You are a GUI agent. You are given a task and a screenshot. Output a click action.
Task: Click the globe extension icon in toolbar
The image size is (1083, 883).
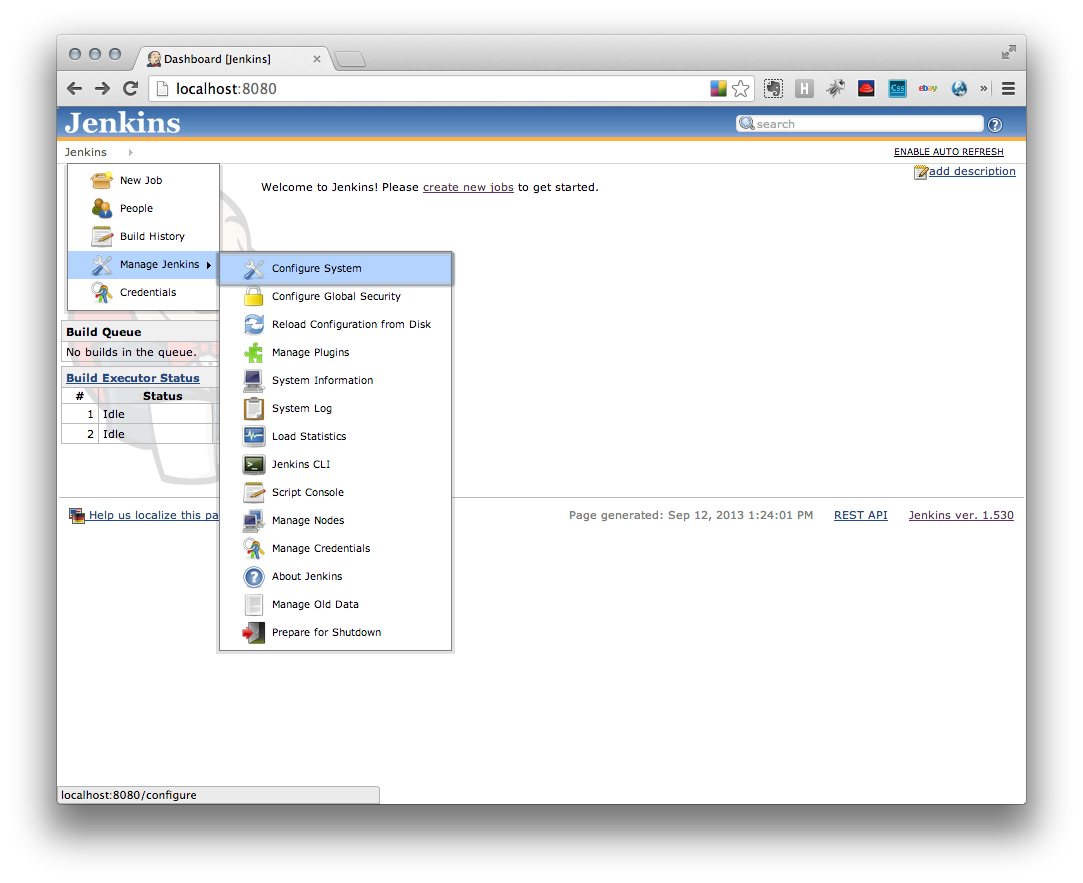(959, 88)
